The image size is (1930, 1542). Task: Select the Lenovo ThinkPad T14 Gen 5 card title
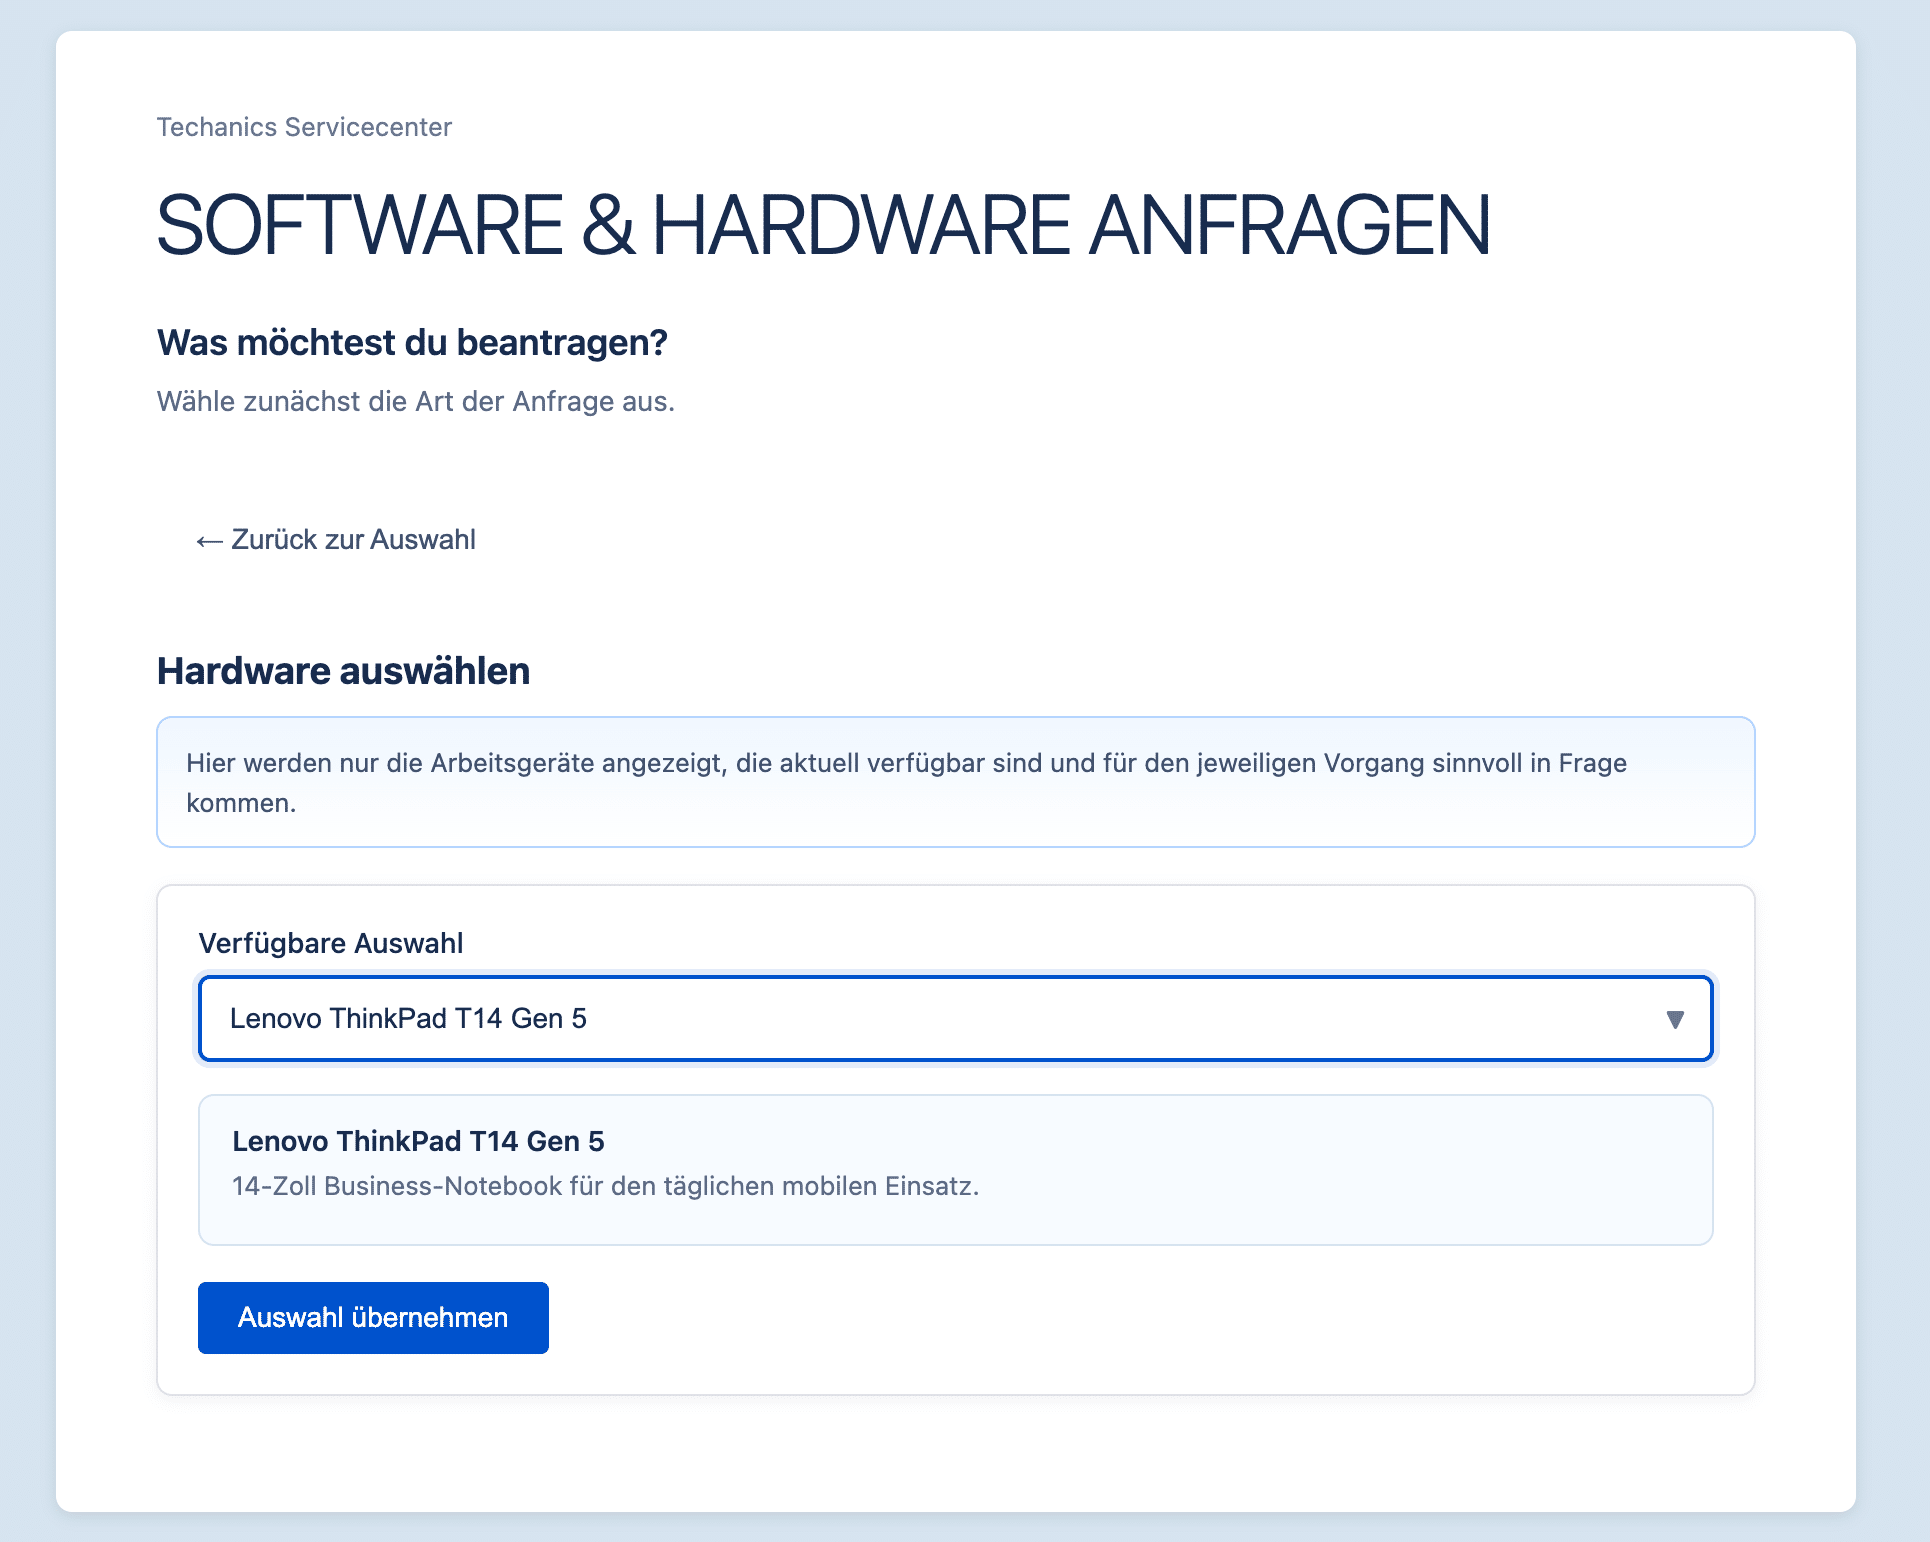pos(418,1141)
